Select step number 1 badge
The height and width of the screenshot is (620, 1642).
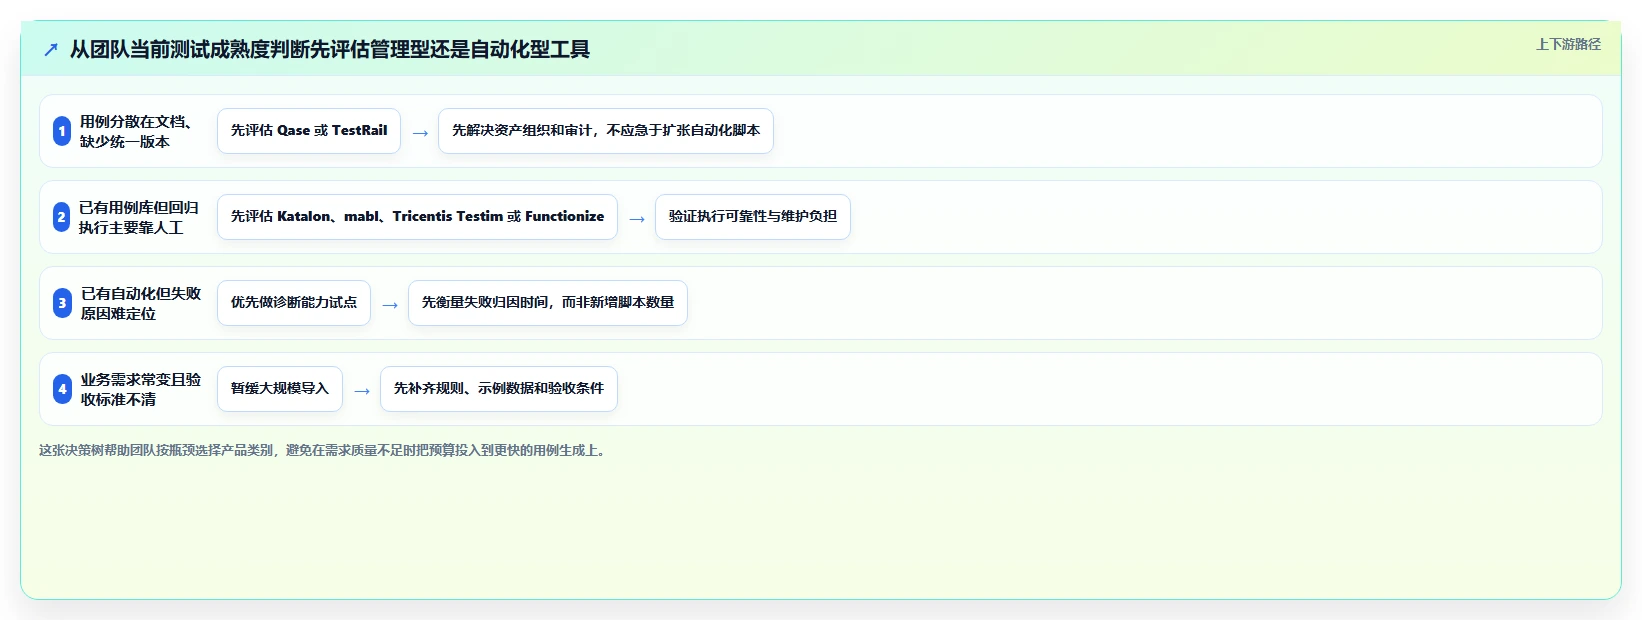tap(62, 131)
